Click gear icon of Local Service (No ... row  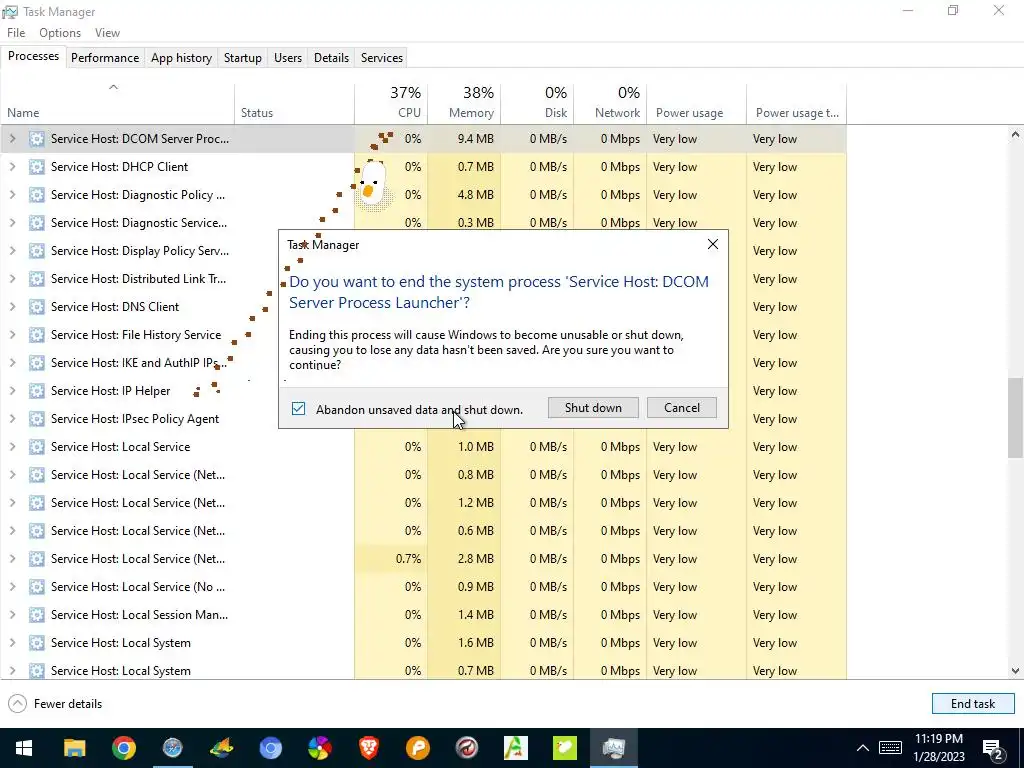[37, 586]
